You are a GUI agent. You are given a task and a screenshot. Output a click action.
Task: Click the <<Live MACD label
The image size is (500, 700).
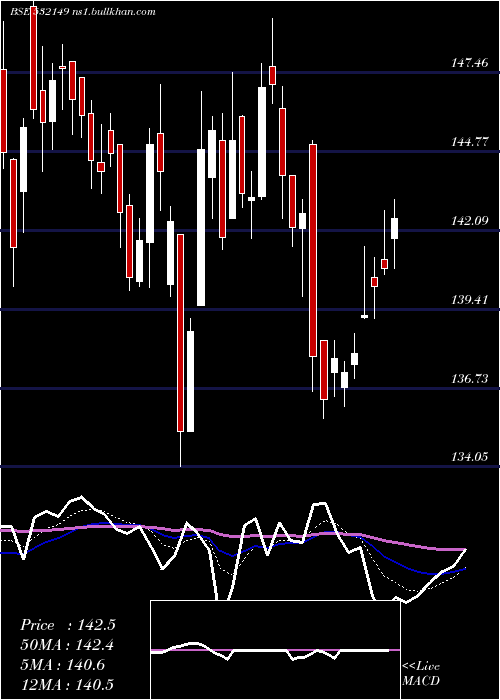coord(421,673)
